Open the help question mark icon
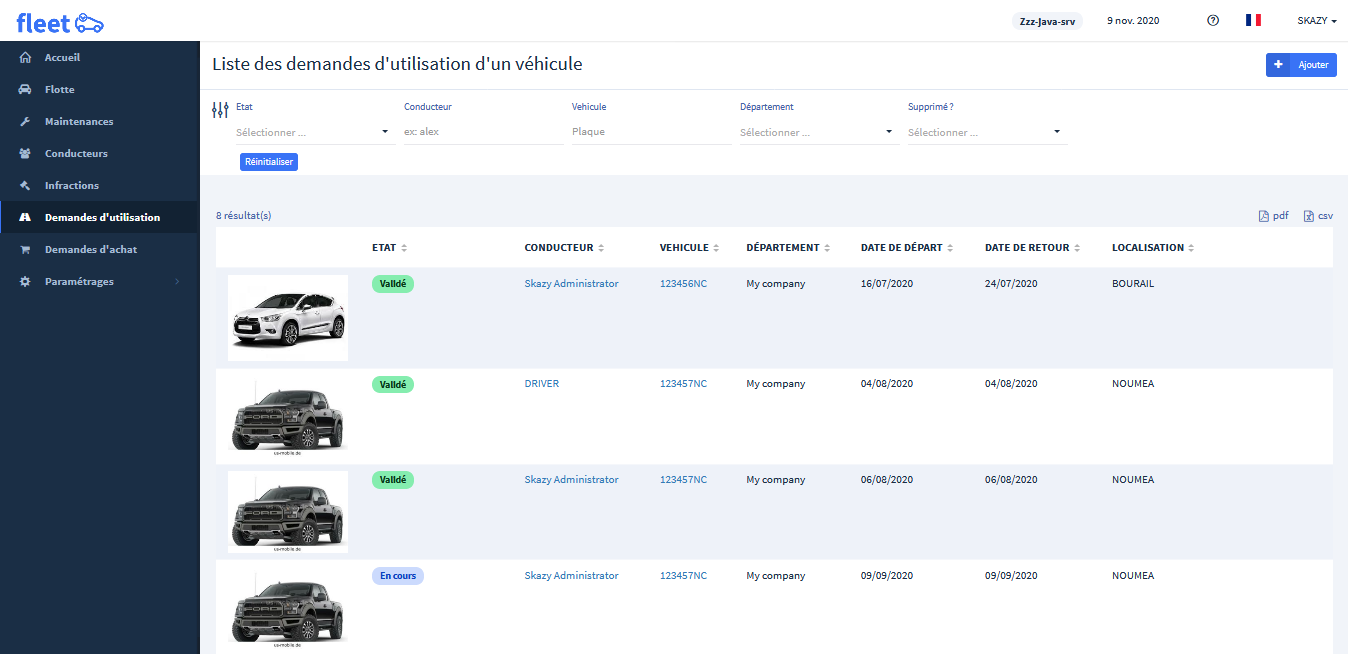1348x654 pixels. point(1213,20)
